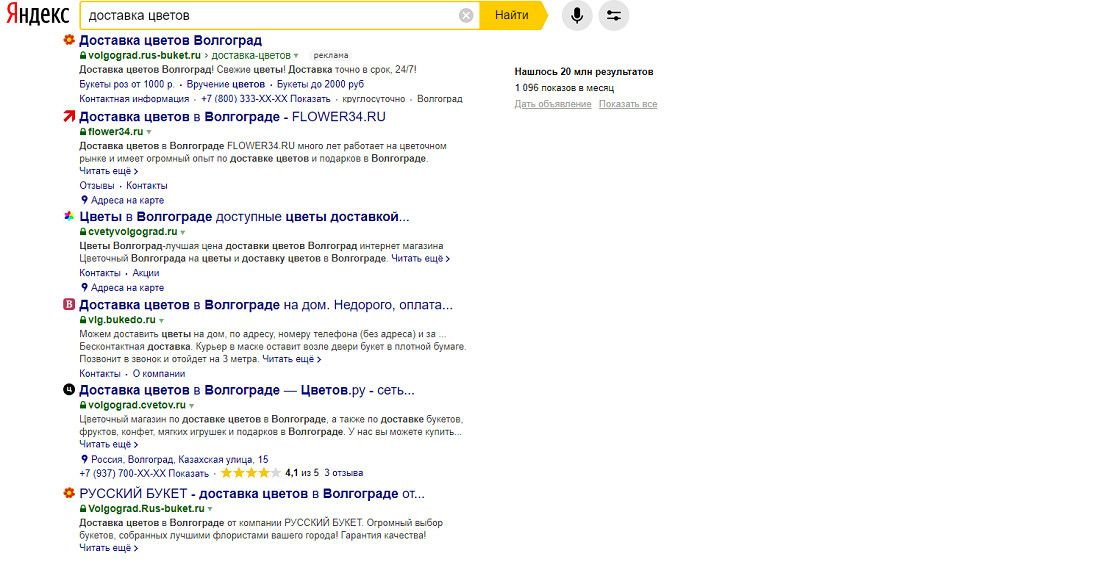Open Адреса на карте under cvetyvolgograd.ru
Viewport: 1100px width, 562px height.
click(x=128, y=288)
